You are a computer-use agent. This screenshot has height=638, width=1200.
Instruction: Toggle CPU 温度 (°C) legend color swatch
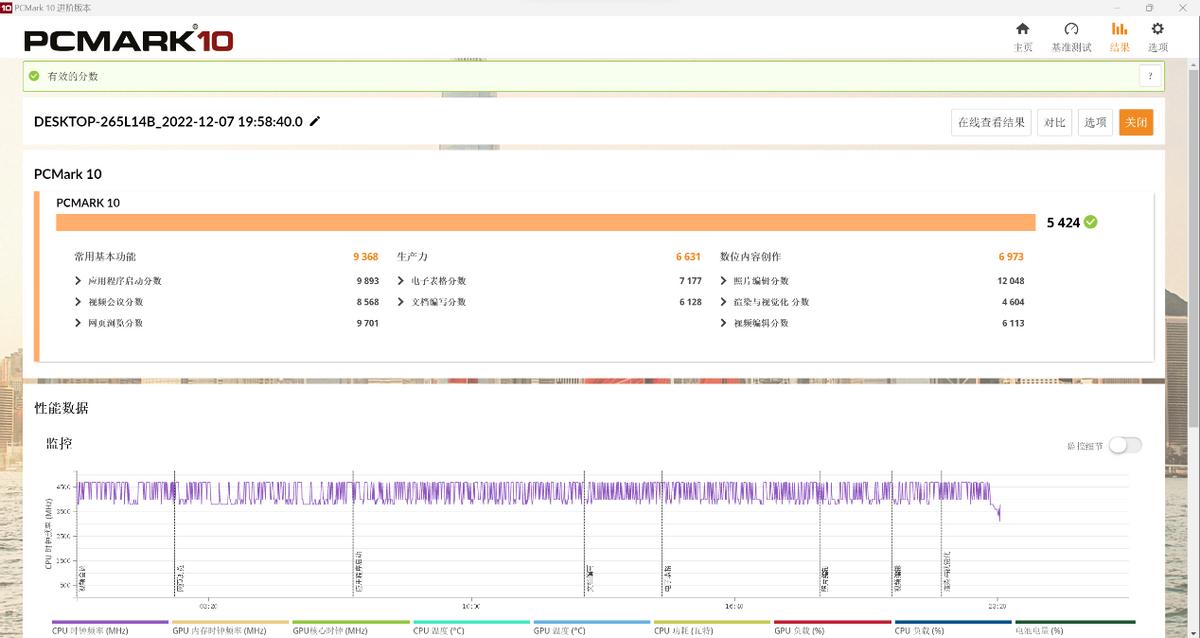(x=471, y=622)
